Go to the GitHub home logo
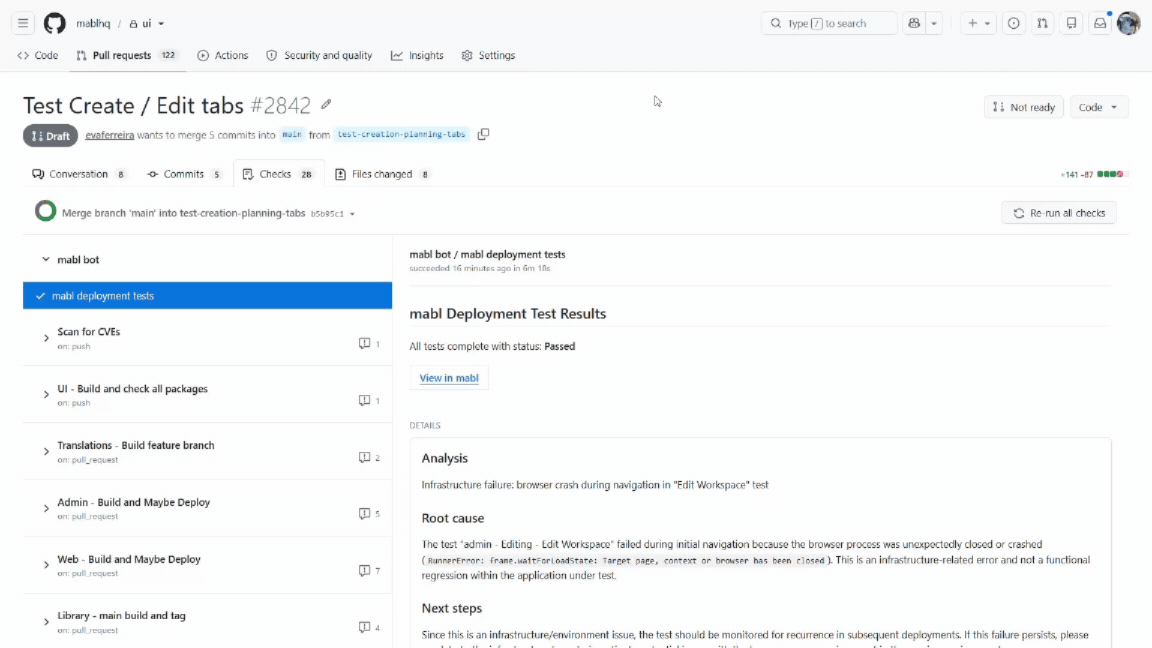This screenshot has height=648, width=1152. point(54,24)
